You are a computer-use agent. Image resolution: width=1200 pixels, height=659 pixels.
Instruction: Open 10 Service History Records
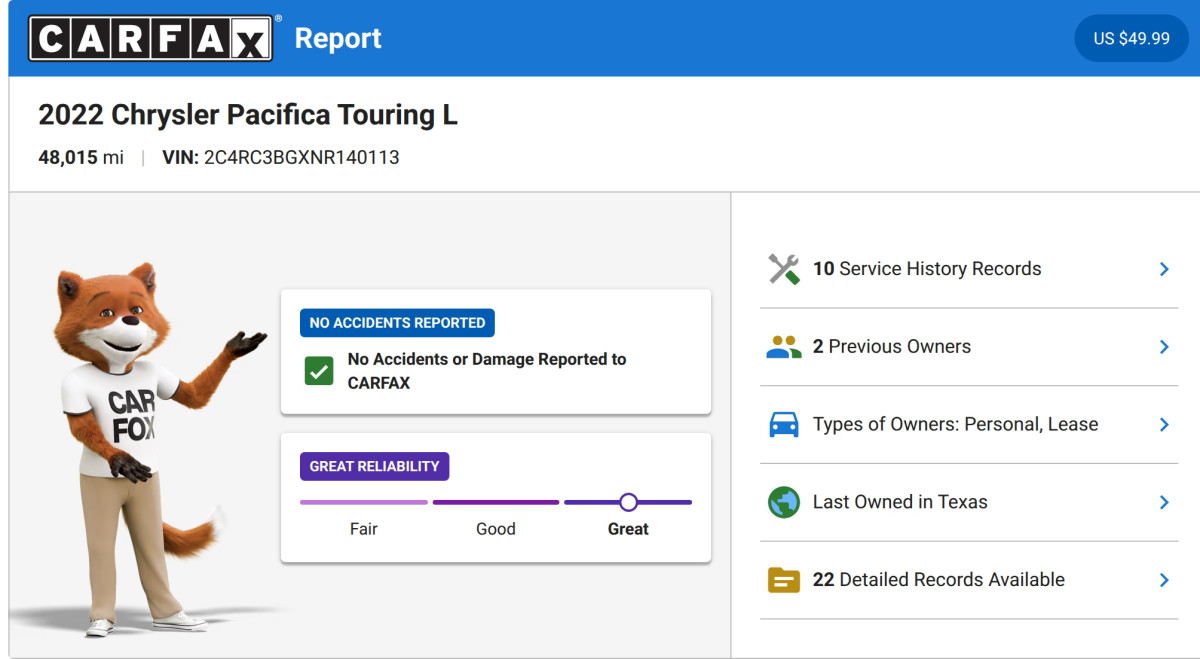(969, 269)
